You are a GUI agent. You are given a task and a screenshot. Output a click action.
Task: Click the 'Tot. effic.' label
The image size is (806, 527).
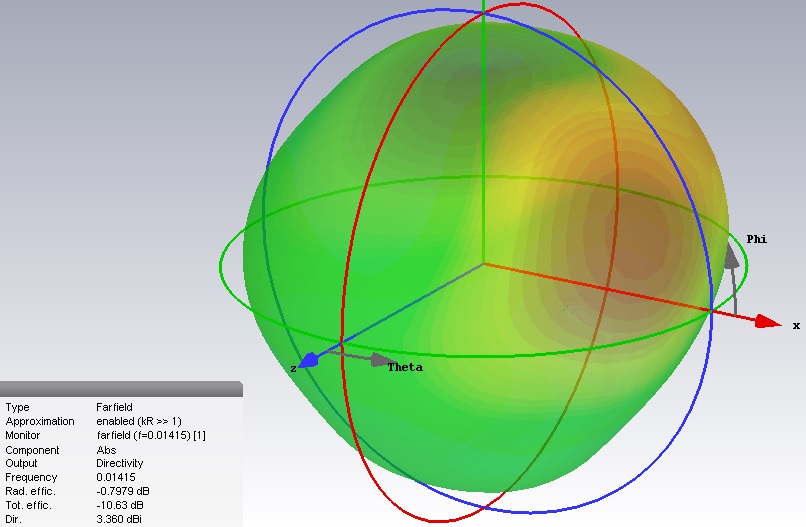click(x=28, y=505)
